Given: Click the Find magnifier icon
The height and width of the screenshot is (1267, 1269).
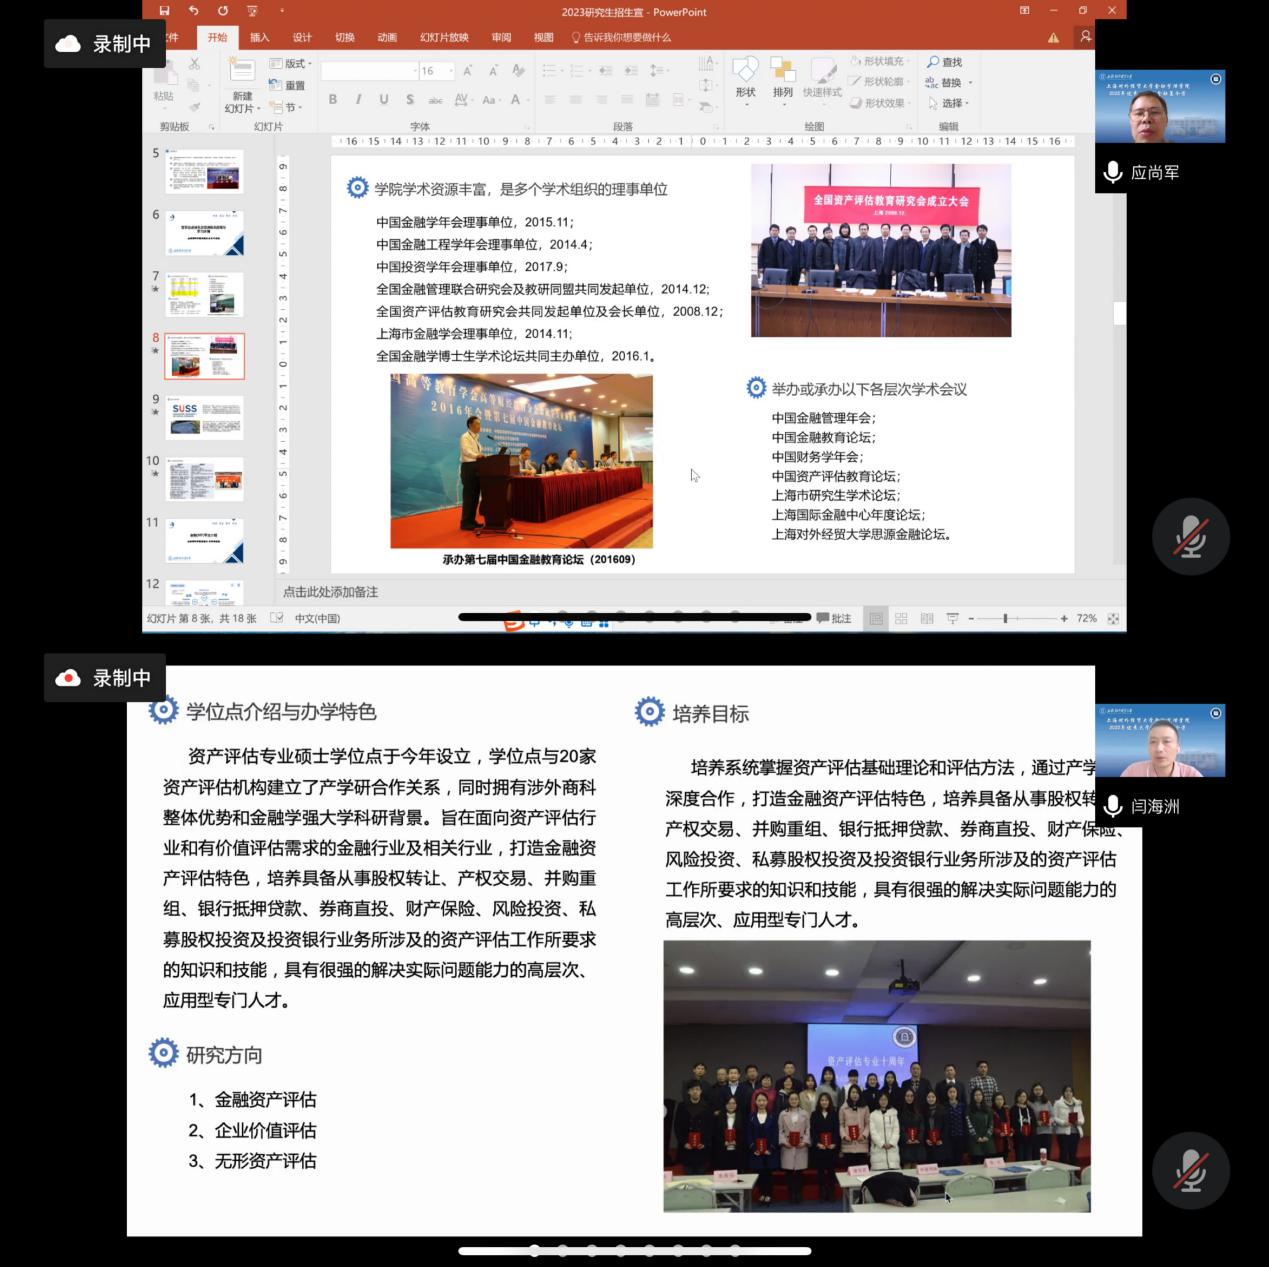Looking at the screenshot, I should pos(933,62).
